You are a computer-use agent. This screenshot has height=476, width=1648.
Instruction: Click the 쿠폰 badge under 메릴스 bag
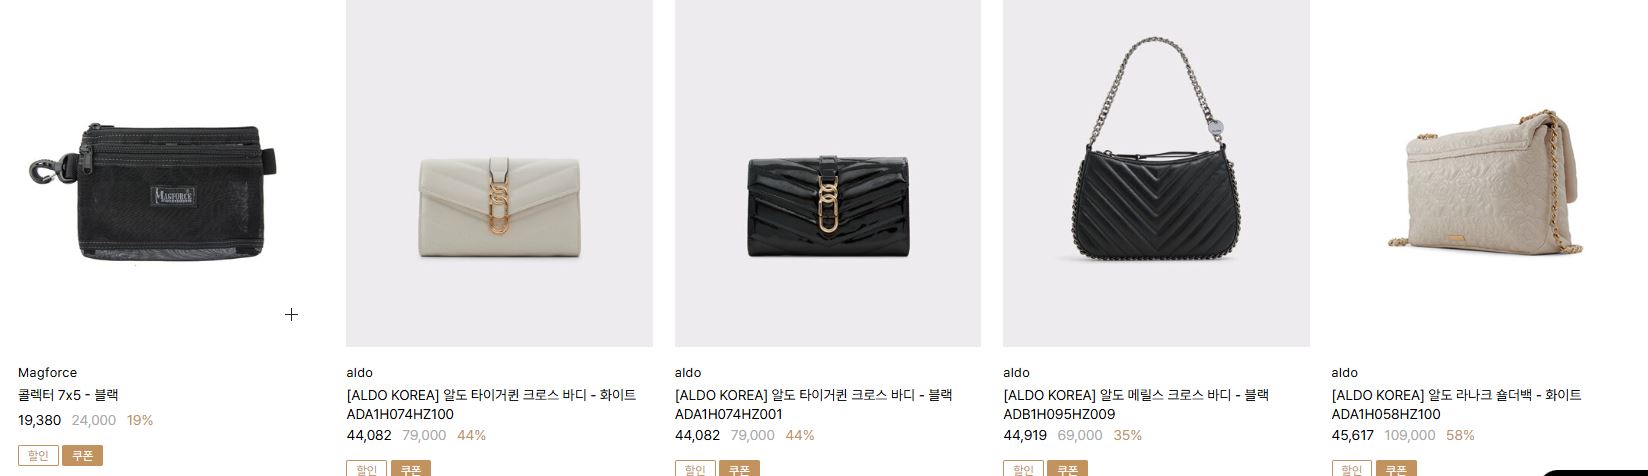click(1067, 469)
